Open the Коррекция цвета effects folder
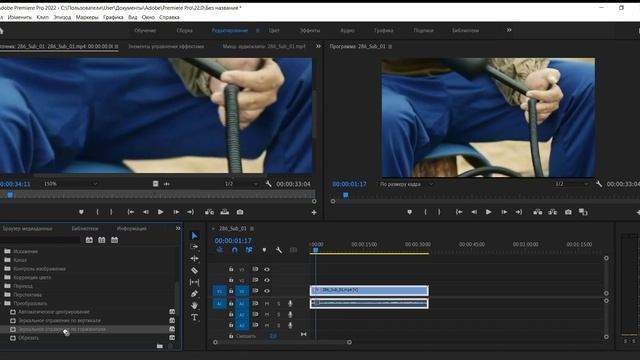This screenshot has width=640, height=360. tap(32, 278)
